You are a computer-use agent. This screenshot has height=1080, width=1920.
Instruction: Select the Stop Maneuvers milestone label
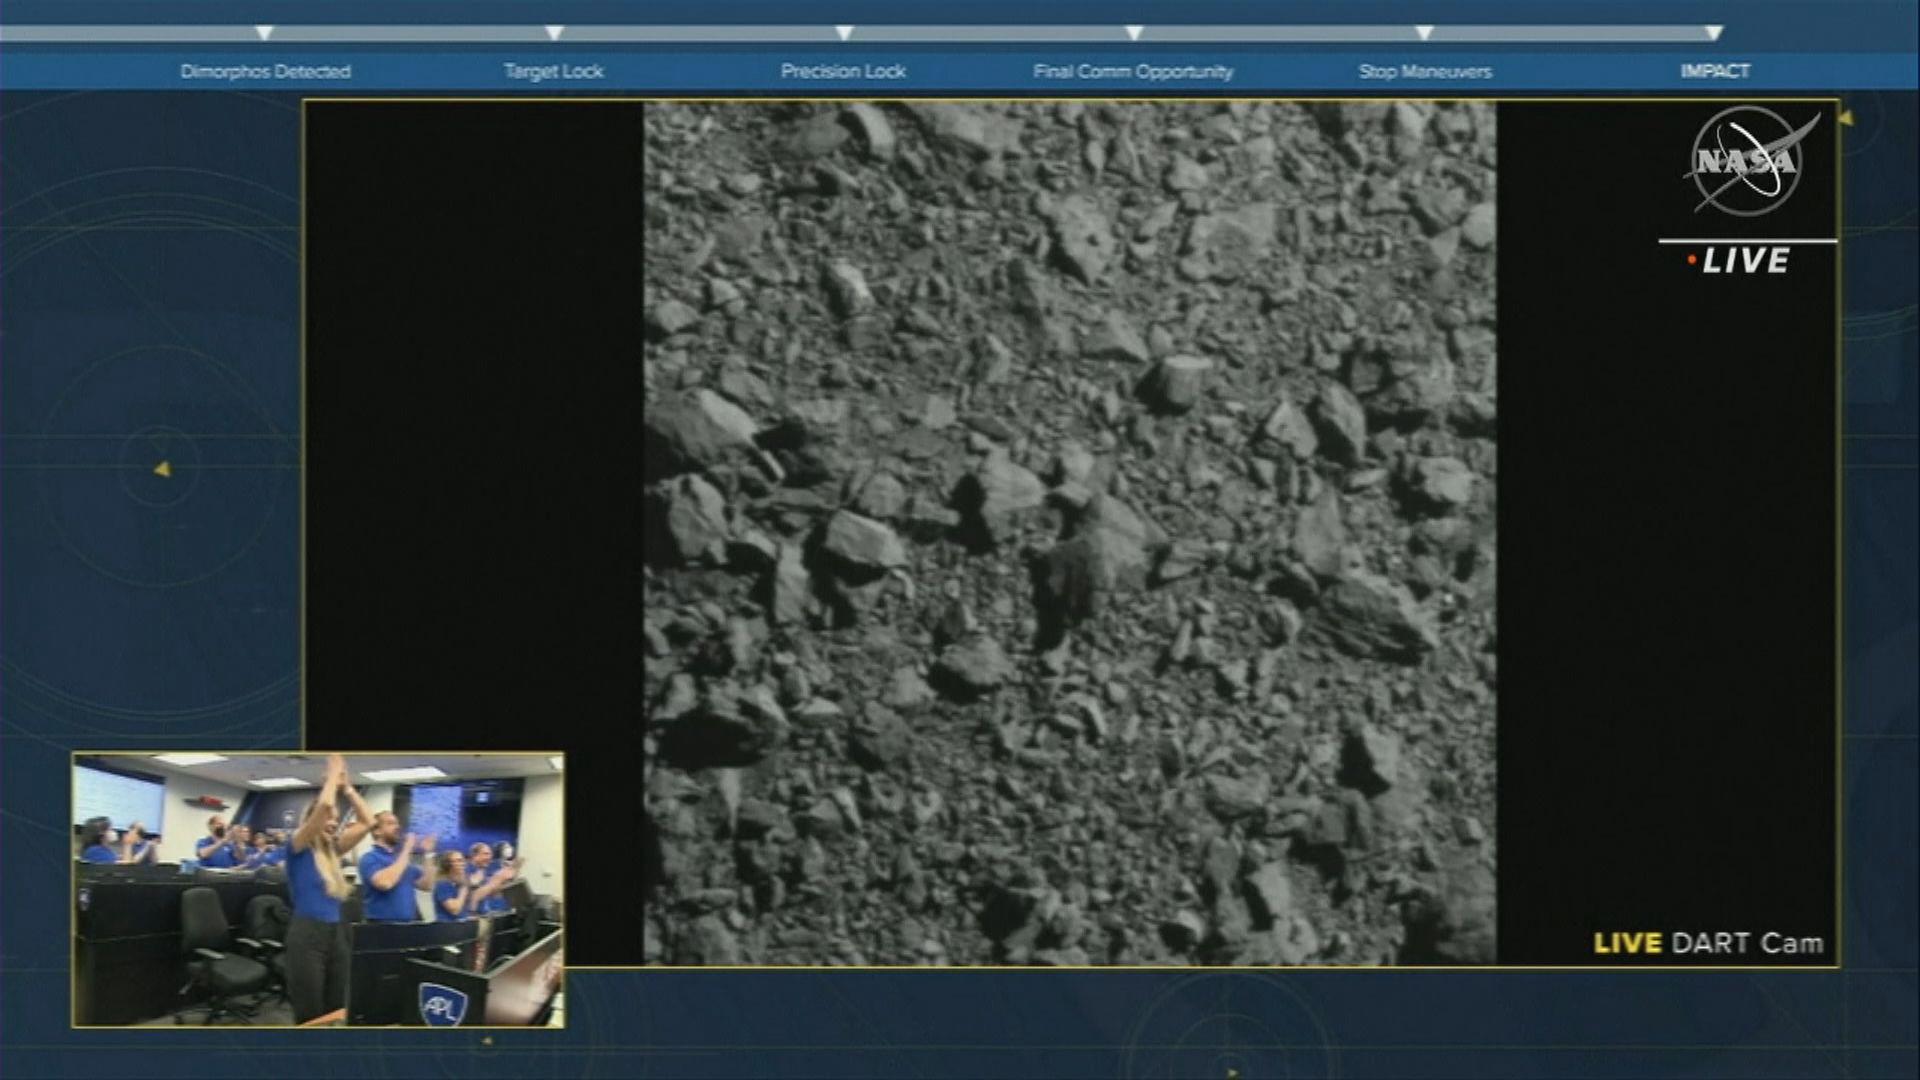point(1425,71)
